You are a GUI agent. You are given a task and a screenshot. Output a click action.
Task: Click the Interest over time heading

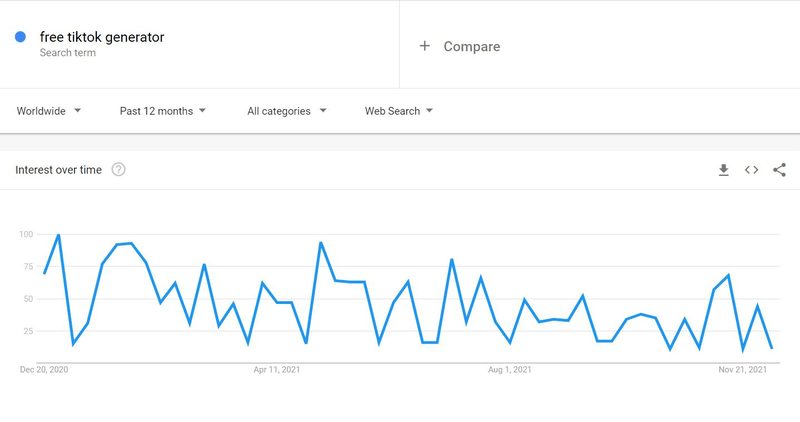(x=59, y=170)
